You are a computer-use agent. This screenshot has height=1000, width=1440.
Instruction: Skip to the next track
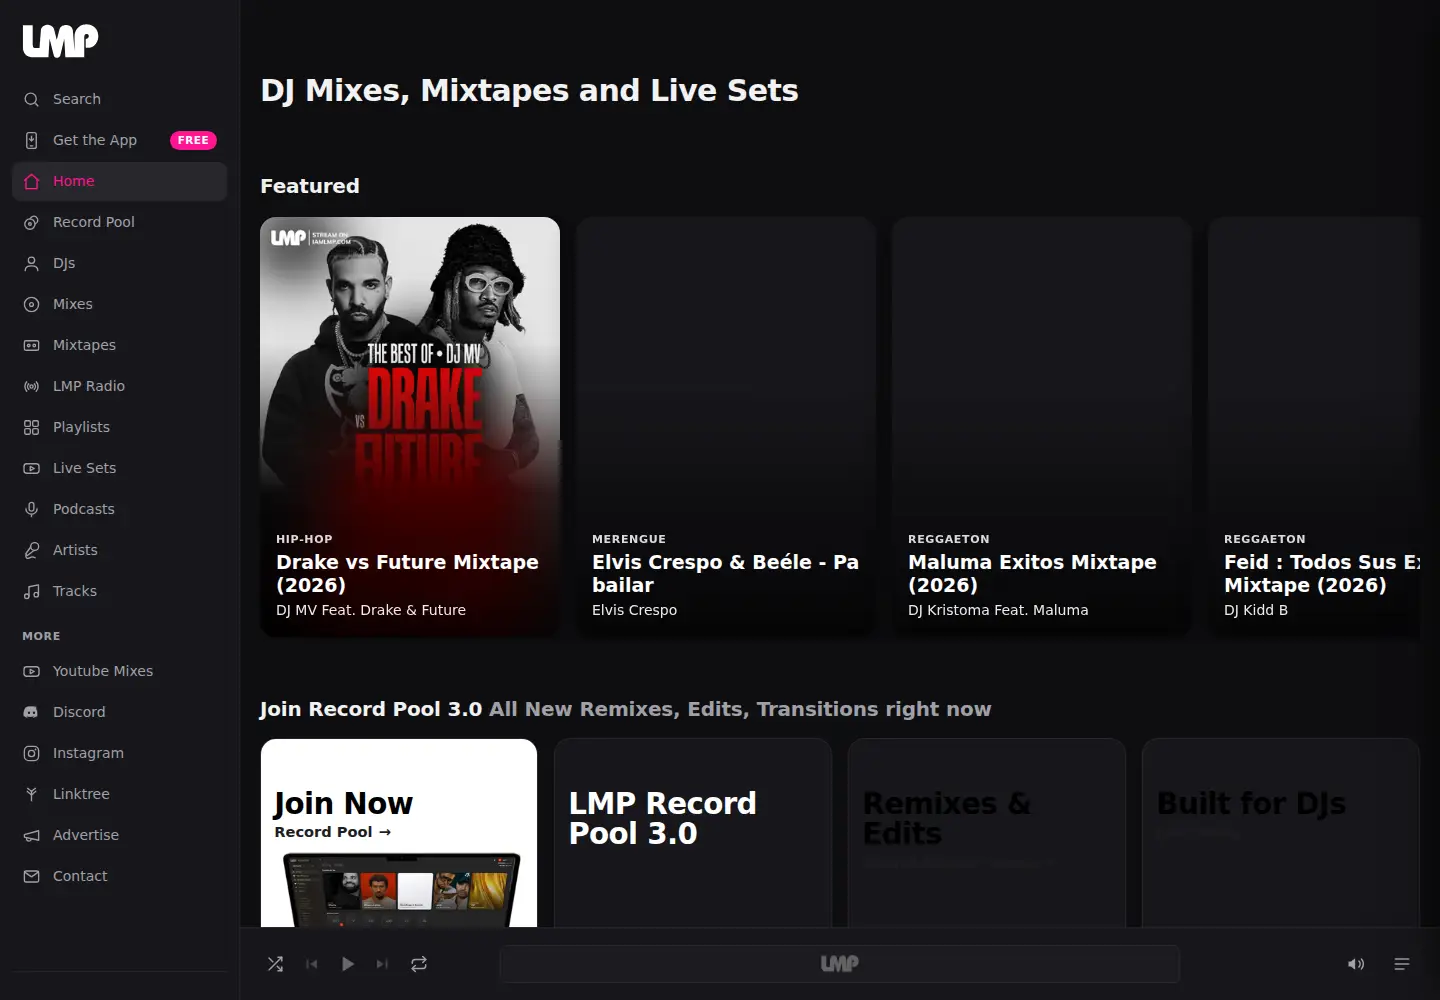coord(382,964)
